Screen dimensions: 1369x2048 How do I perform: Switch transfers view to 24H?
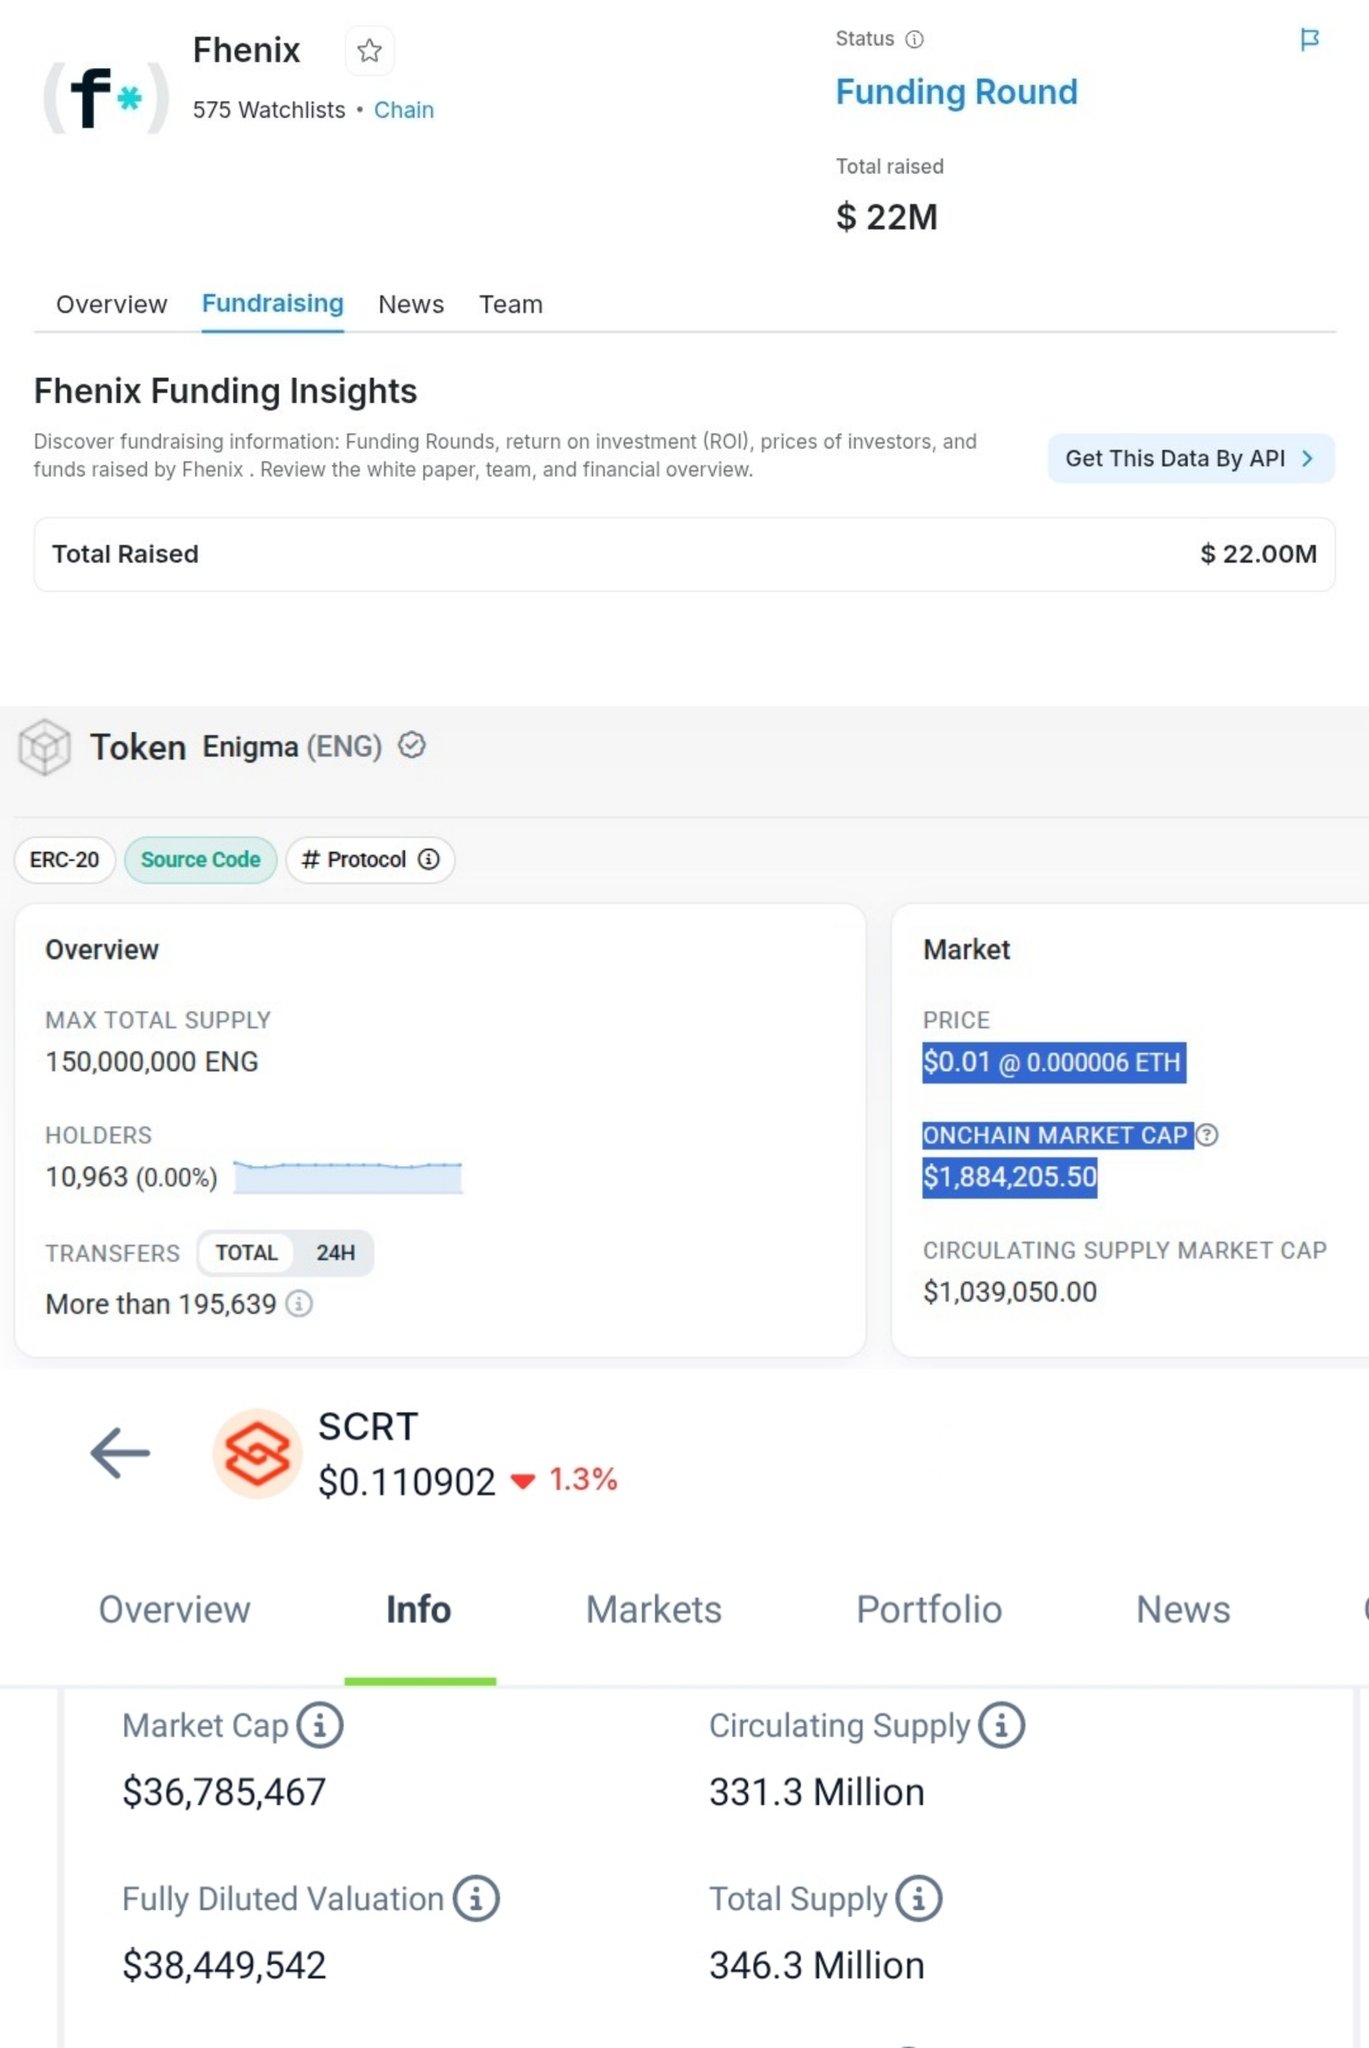click(335, 1253)
